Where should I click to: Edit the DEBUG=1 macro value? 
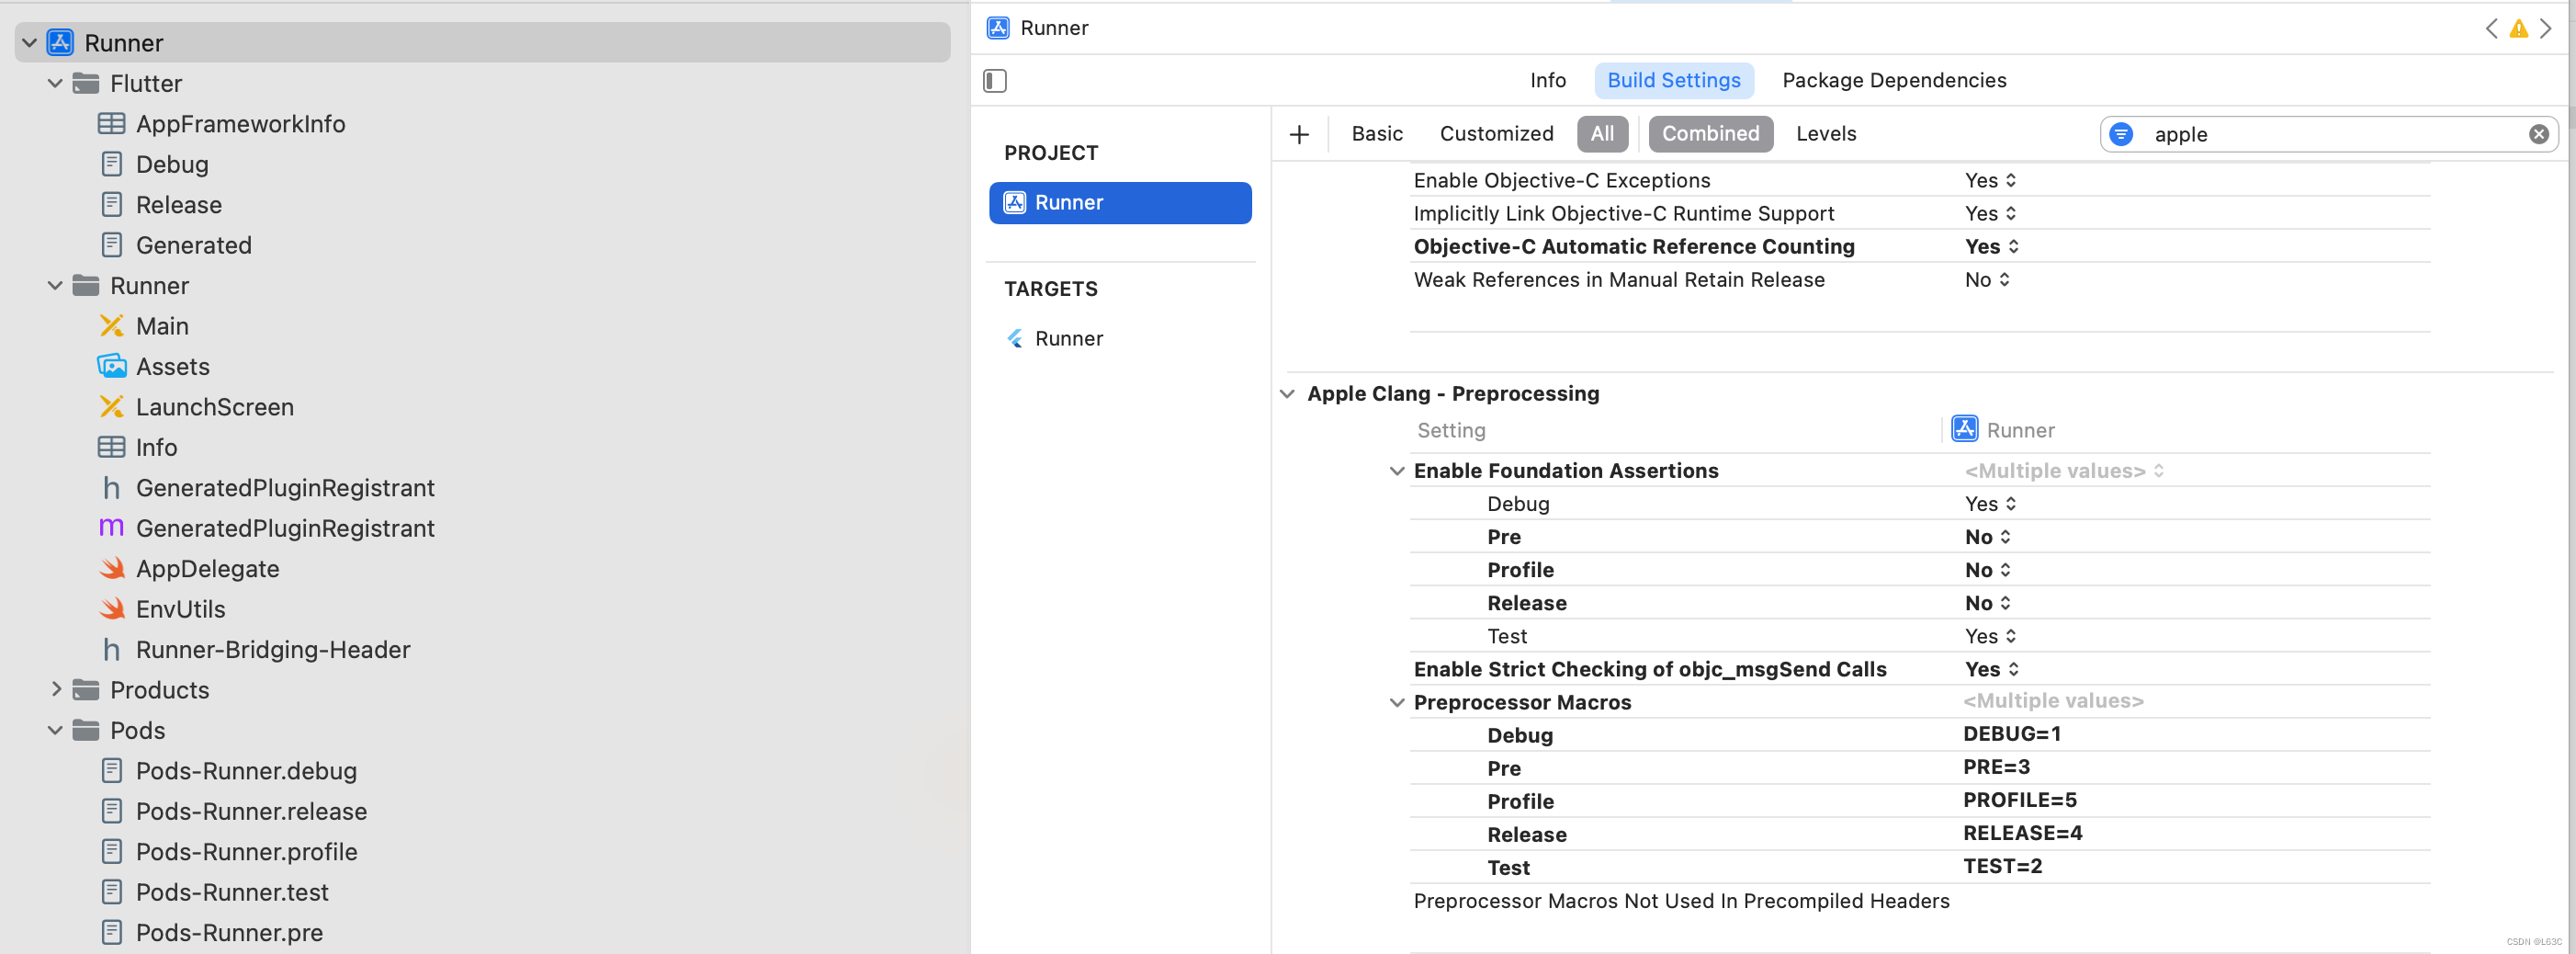coord(2011,734)
